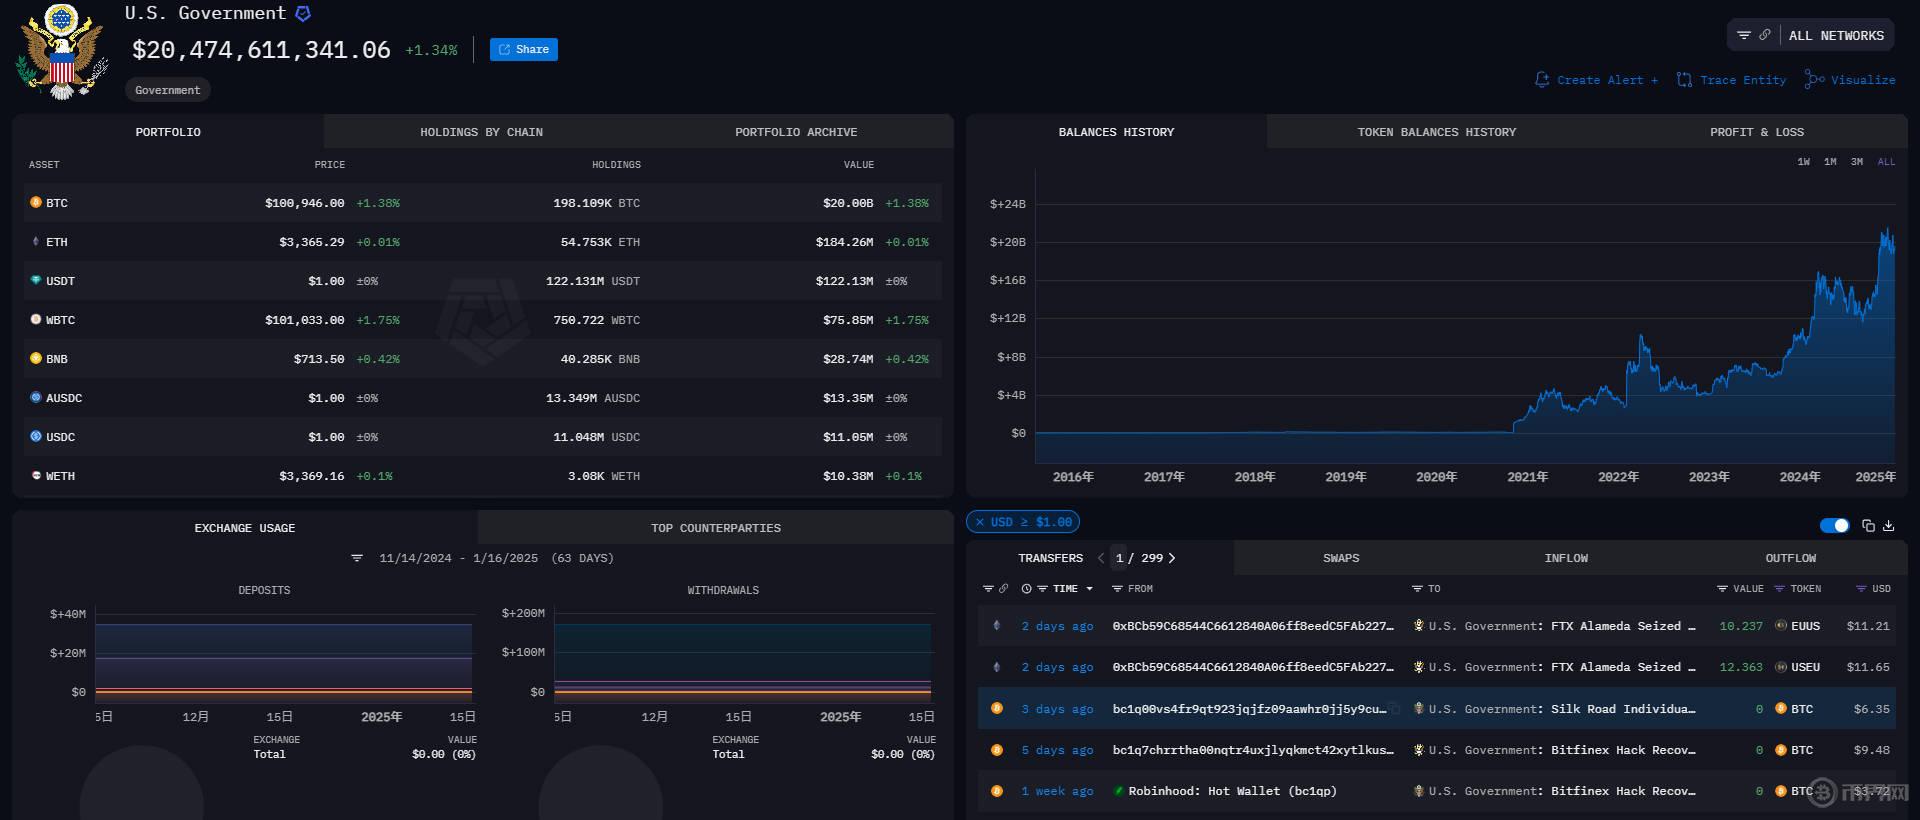Image resolution: width=1920 pixels, height=820 pixels.
Task: Open the 1 week ago transfer link
Action: (1057, 791)
